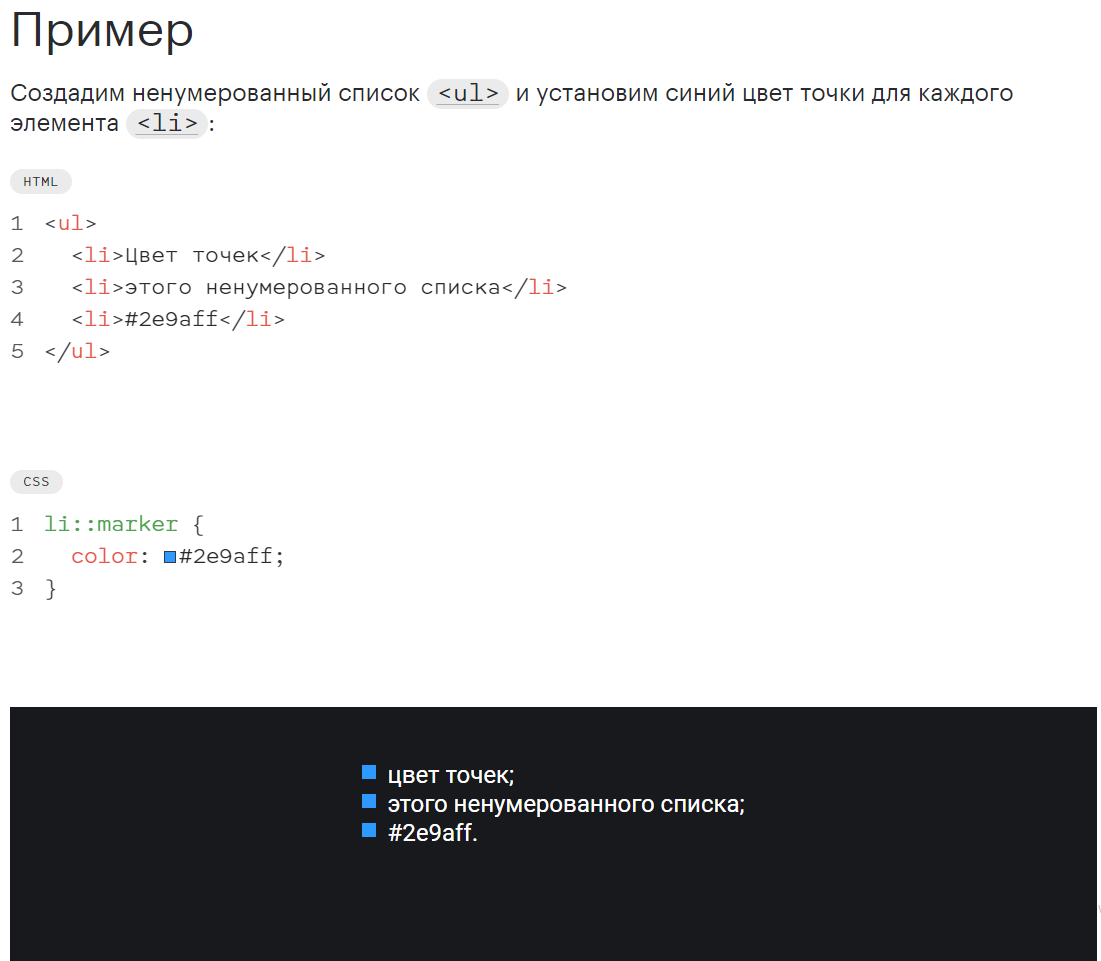Click the HTML label badge
The width and height of the screenshot is (1101, 961).
41,182
